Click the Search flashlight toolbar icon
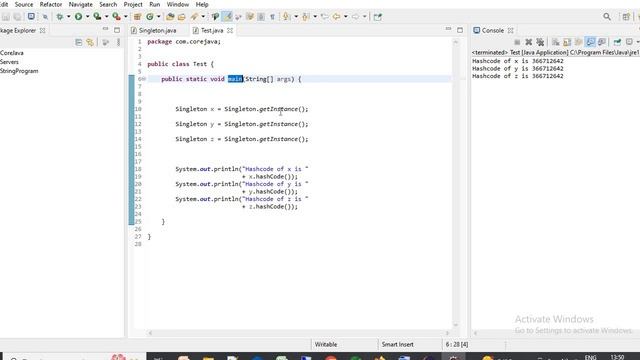640x360 pixels. point(194,17)
